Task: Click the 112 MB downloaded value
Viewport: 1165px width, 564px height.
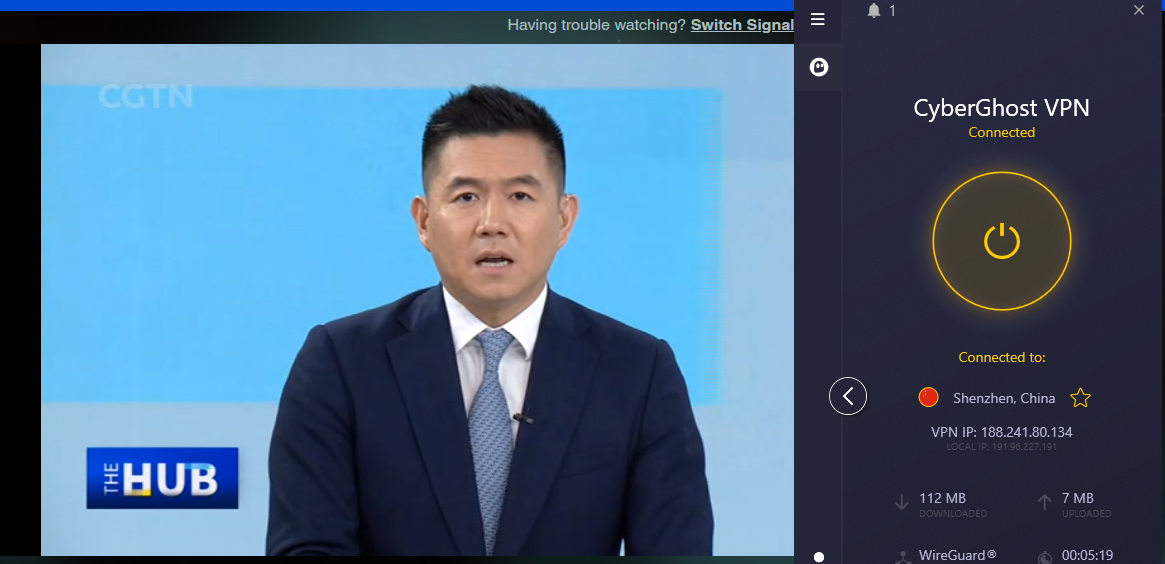Action: tap(942, 498)
